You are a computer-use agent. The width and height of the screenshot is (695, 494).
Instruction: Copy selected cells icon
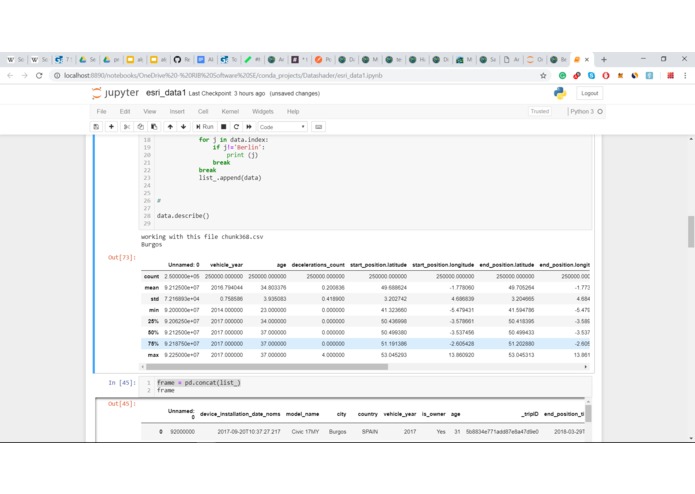pyautogui.click(x=141, y=127)
